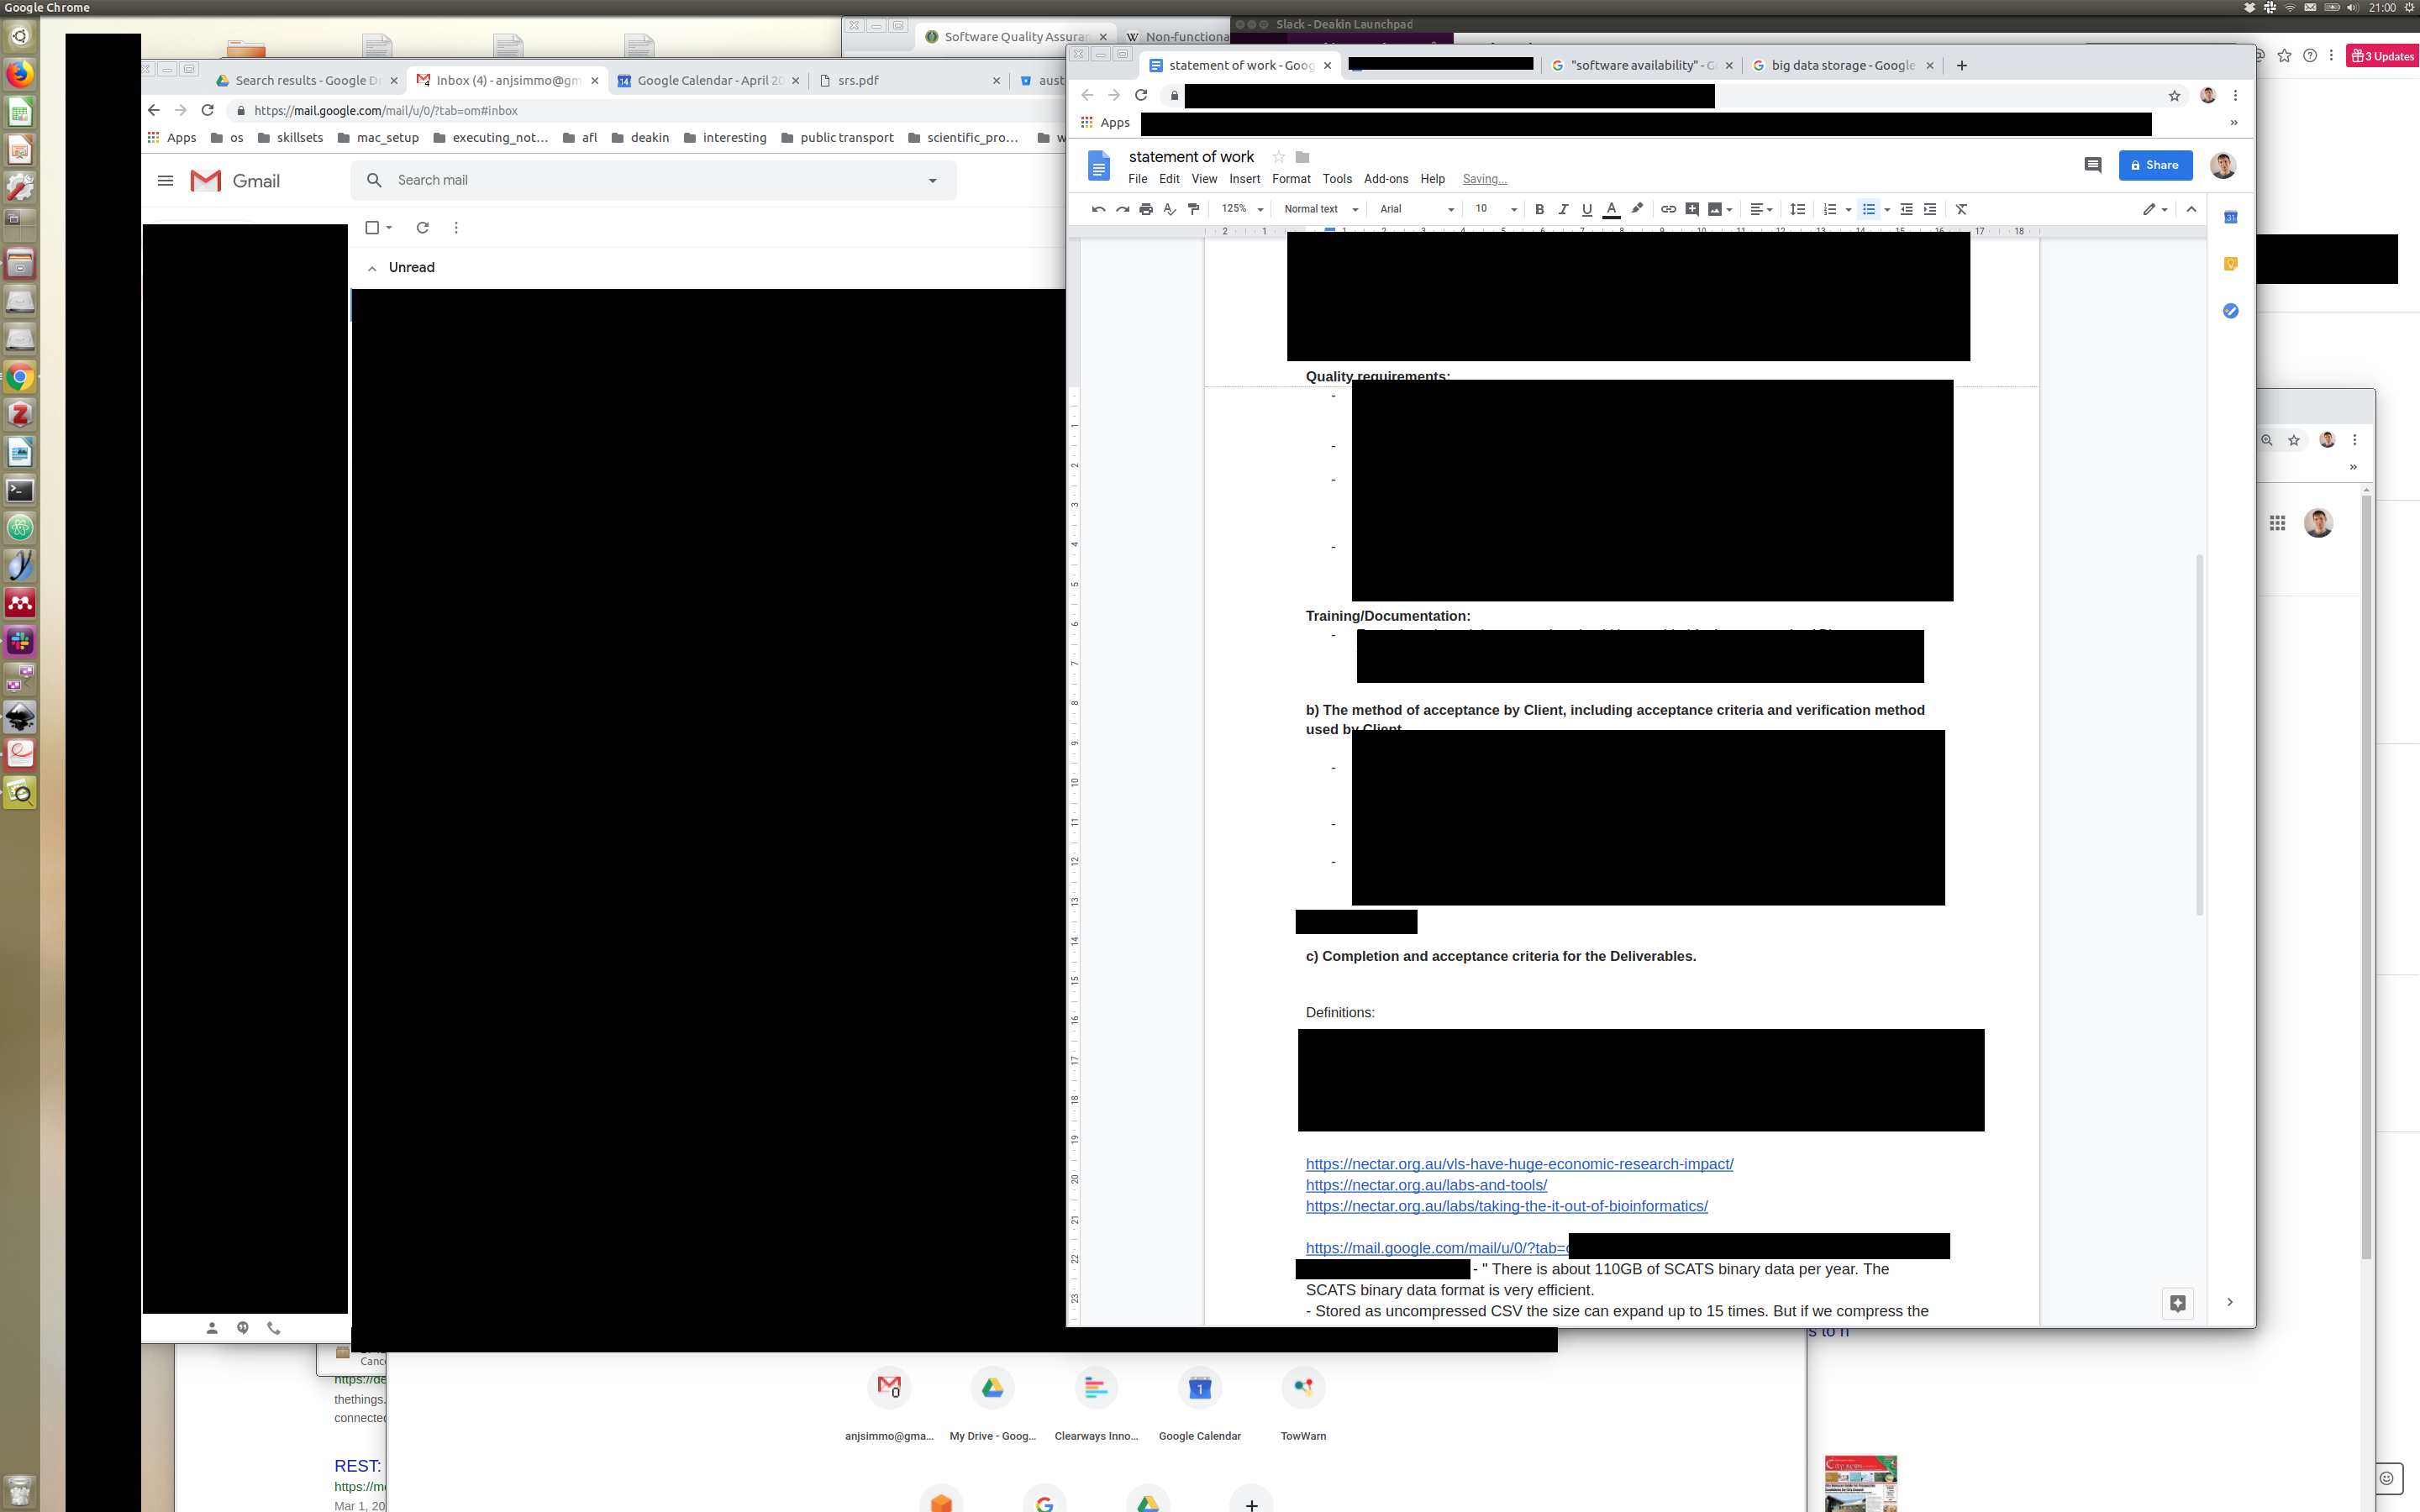Toggle the bulleted list button
Screen dimensions: 2420x1512
1868,209
